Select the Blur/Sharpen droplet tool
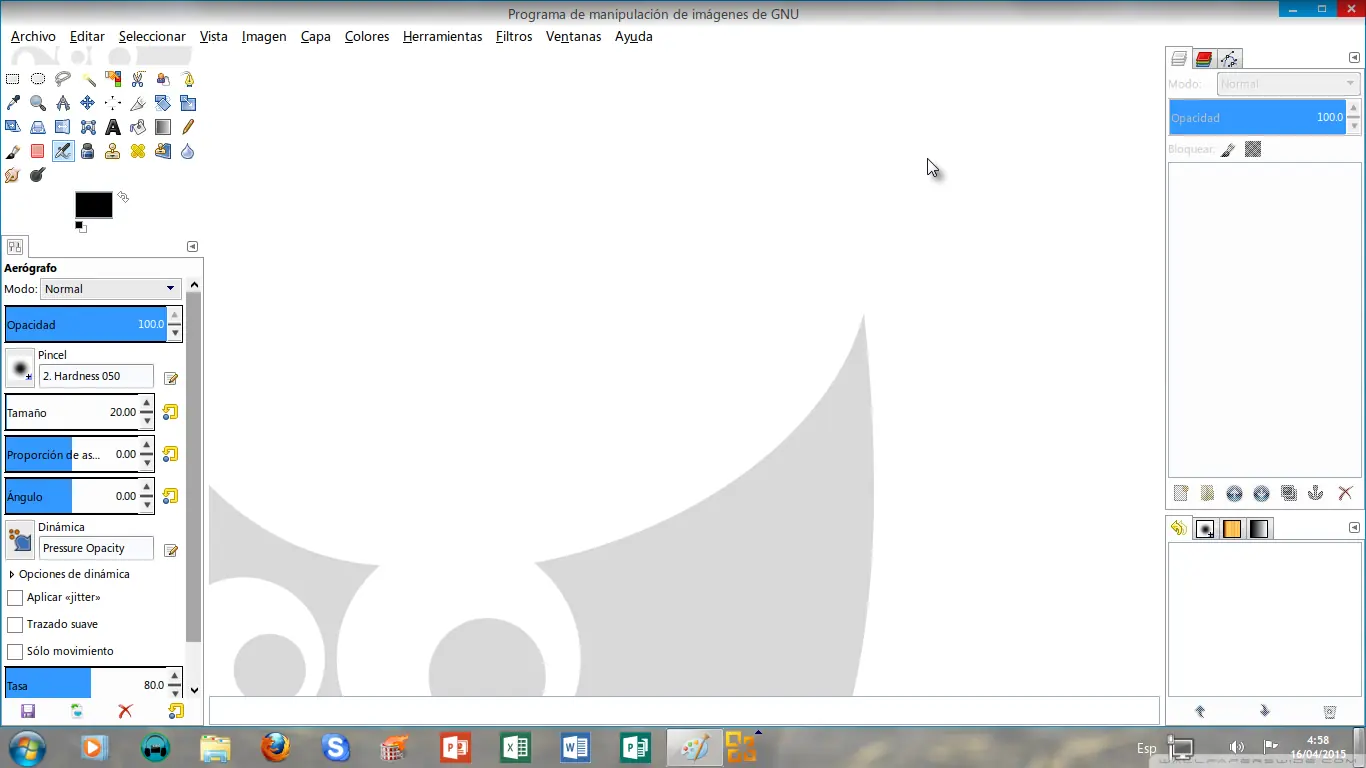Screen dimensions: 1366x768 point(188,151)
